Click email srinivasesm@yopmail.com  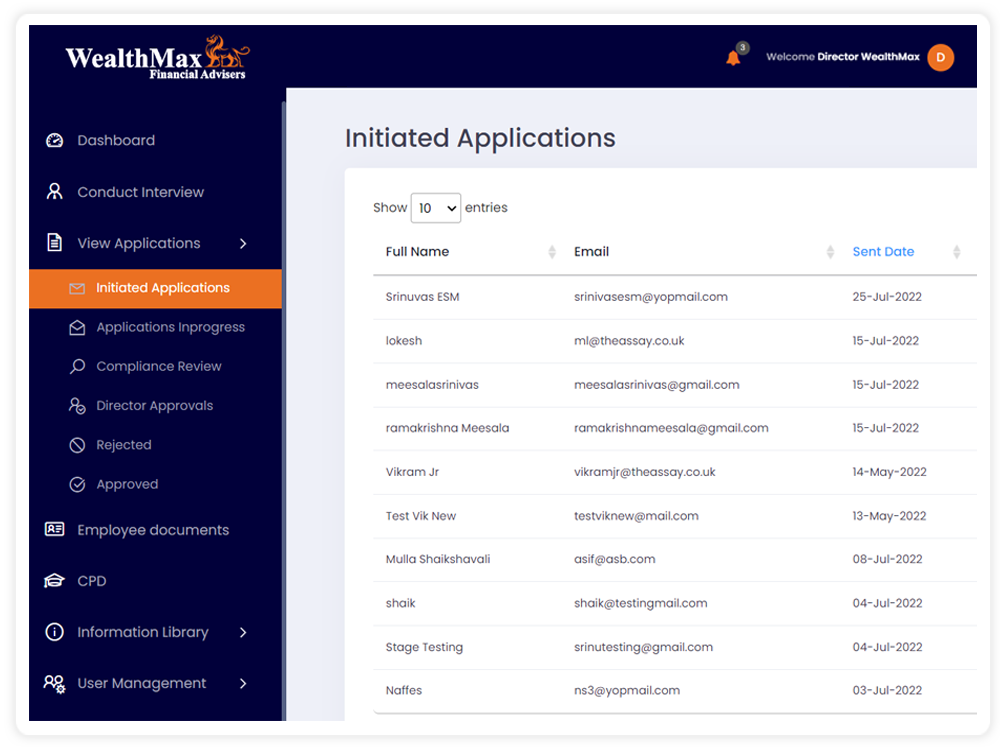click(x=651, y=297)
